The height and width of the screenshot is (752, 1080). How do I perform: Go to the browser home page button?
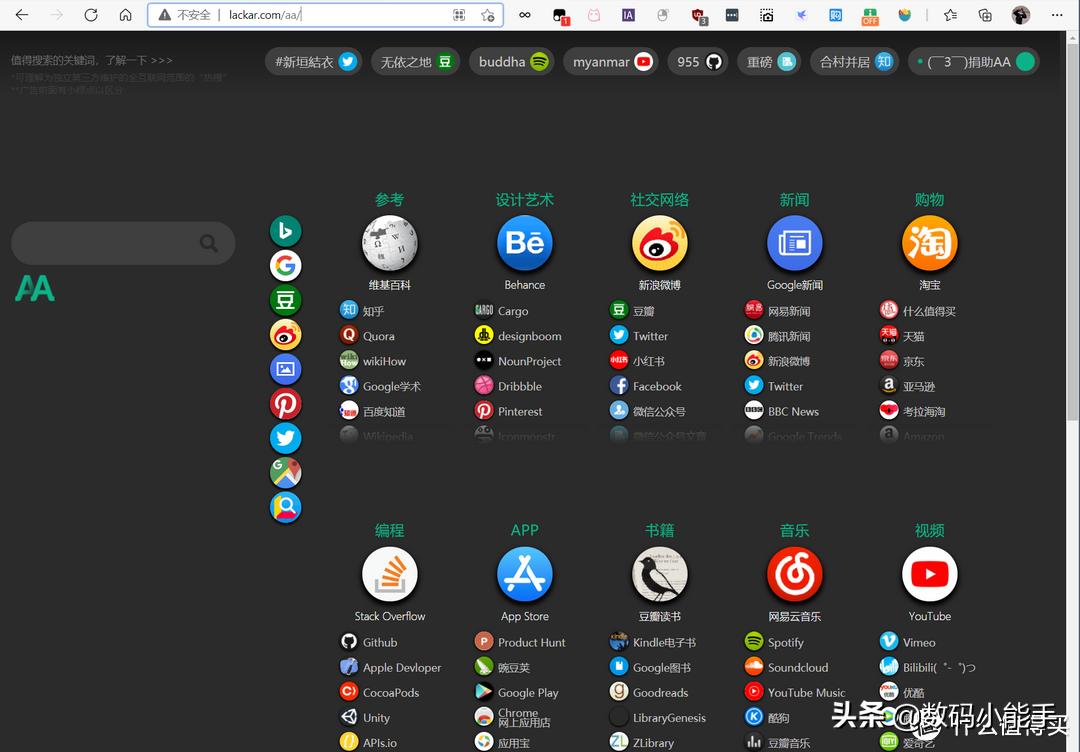click(x=125, y=14)
